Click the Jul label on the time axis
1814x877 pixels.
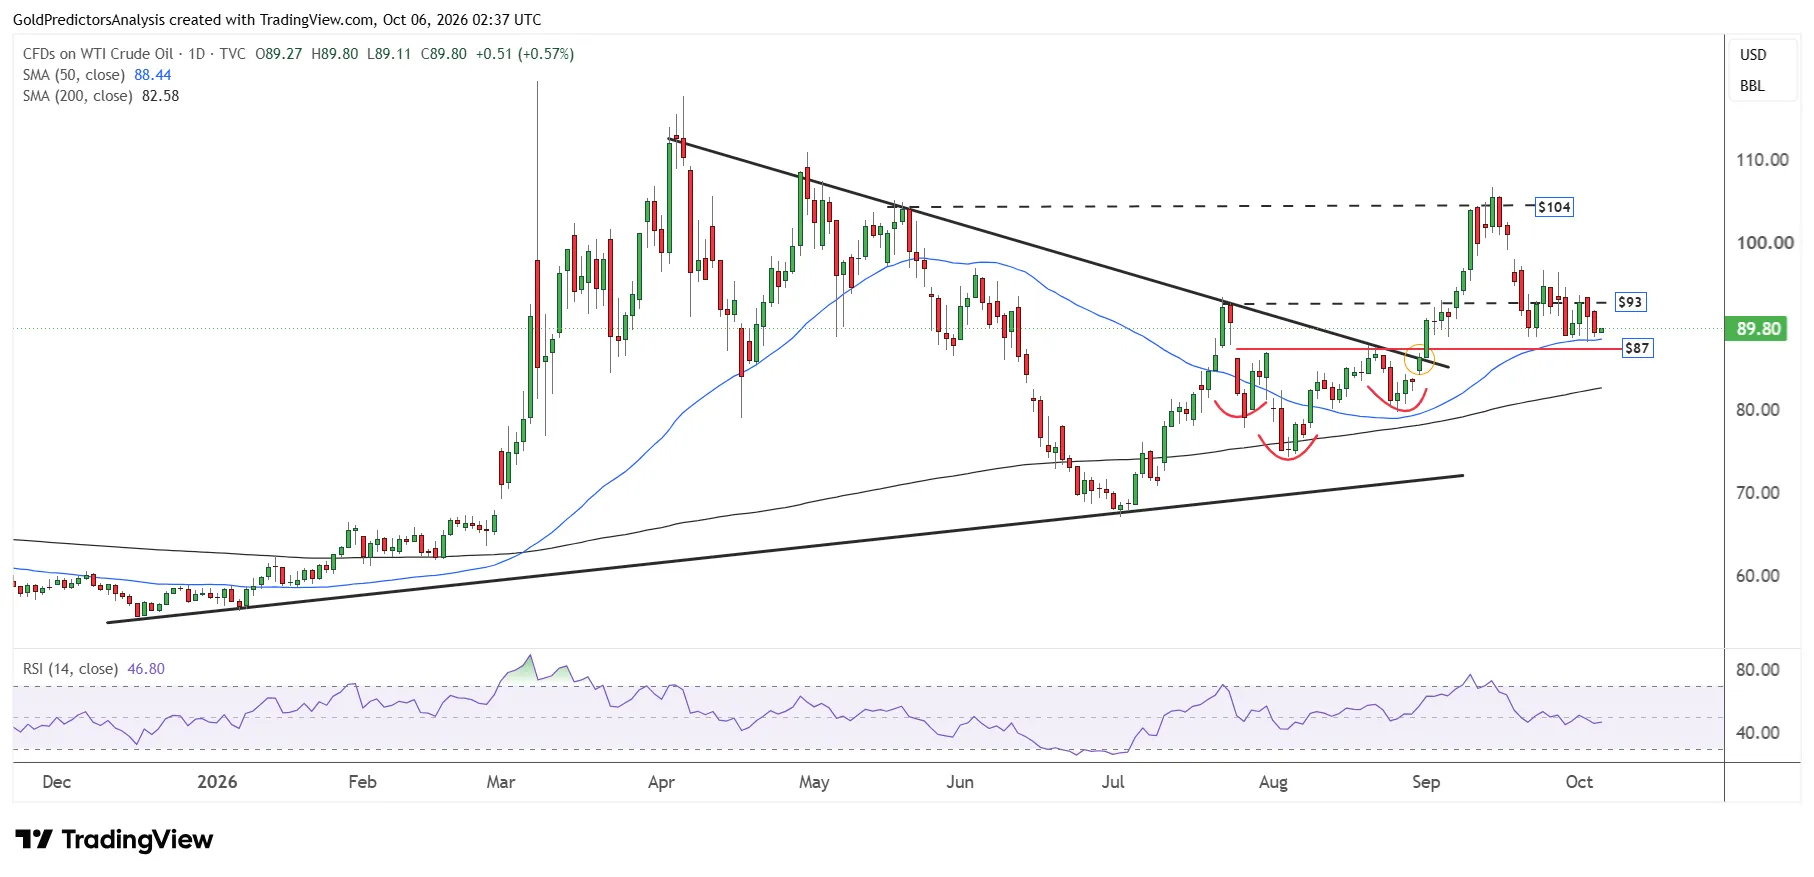click(x=1113, y=782)
